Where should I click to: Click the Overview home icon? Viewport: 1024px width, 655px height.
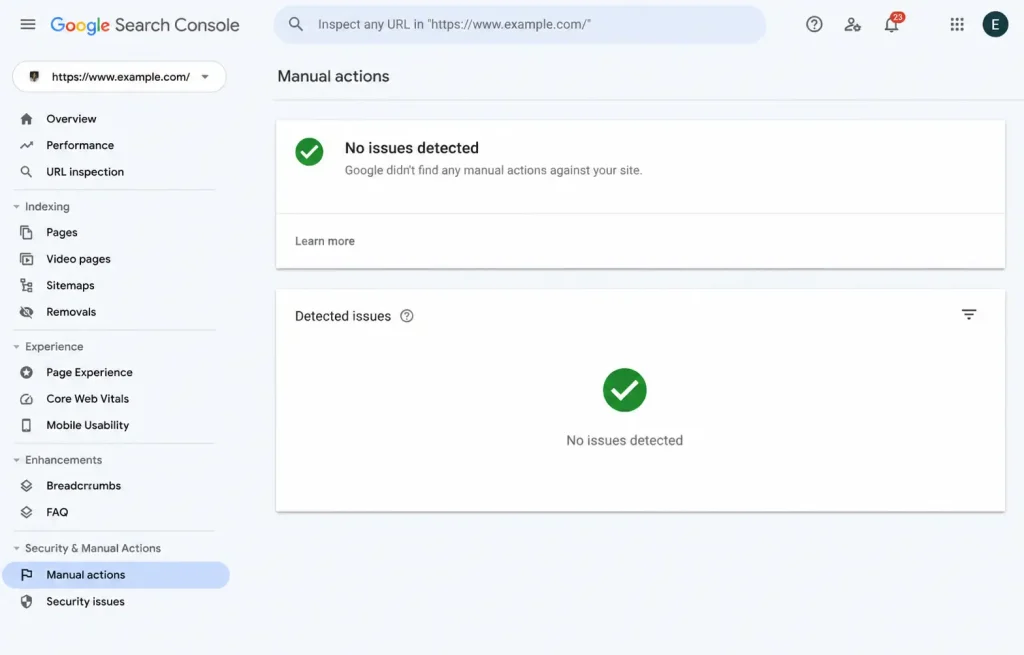[26, 119]
